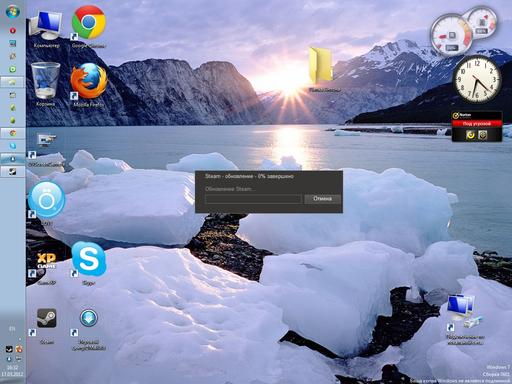Viewport: 512px width, 384px height.
Task: Switch to Steam taskbar button
Action: [x=13, y=172]
